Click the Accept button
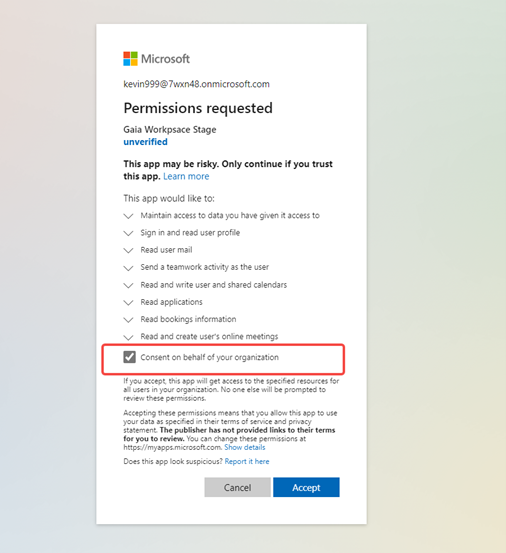 point(306,487)
